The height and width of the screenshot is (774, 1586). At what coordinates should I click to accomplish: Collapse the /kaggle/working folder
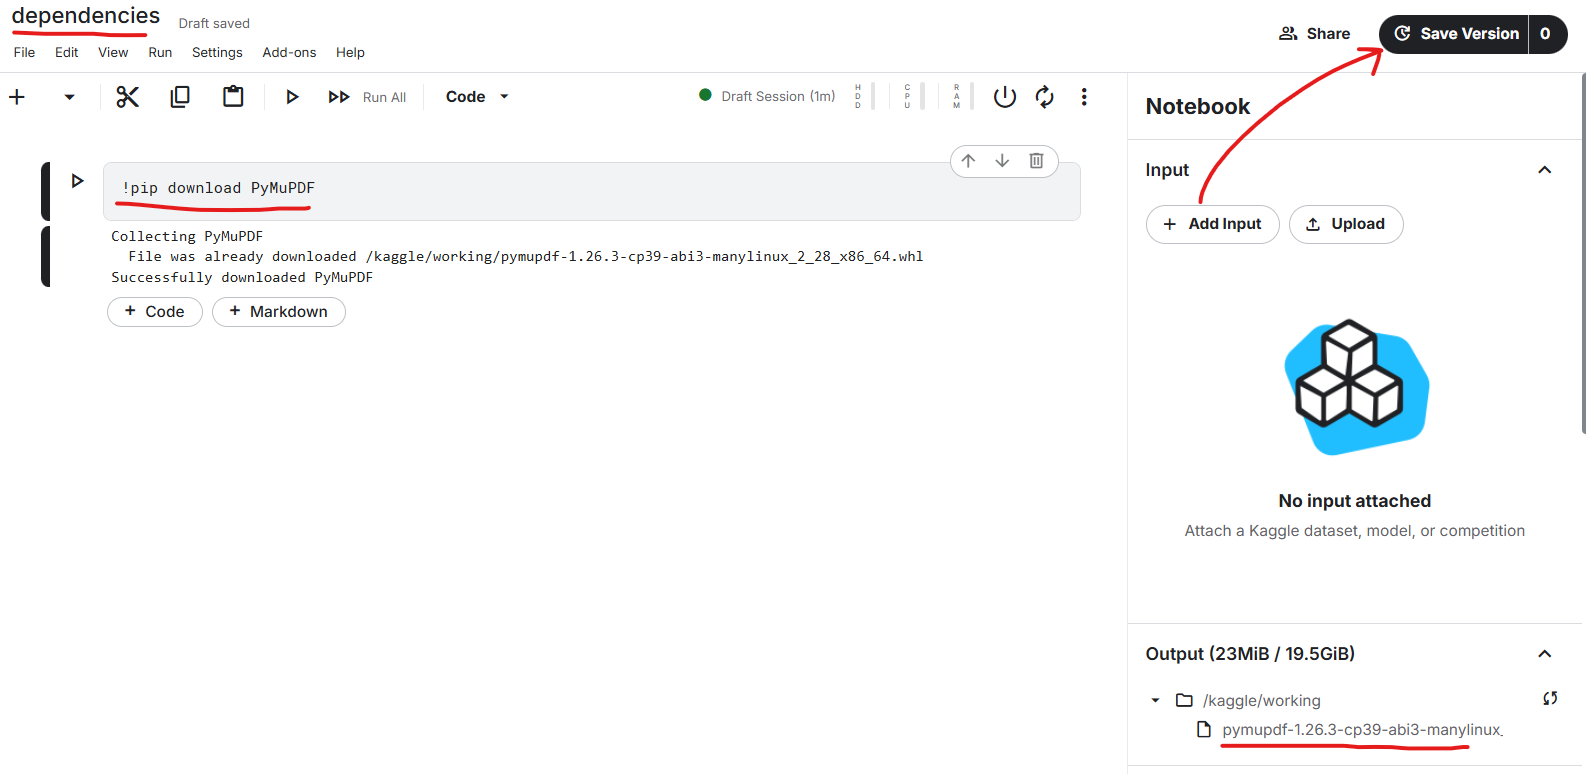(1156, 701)
